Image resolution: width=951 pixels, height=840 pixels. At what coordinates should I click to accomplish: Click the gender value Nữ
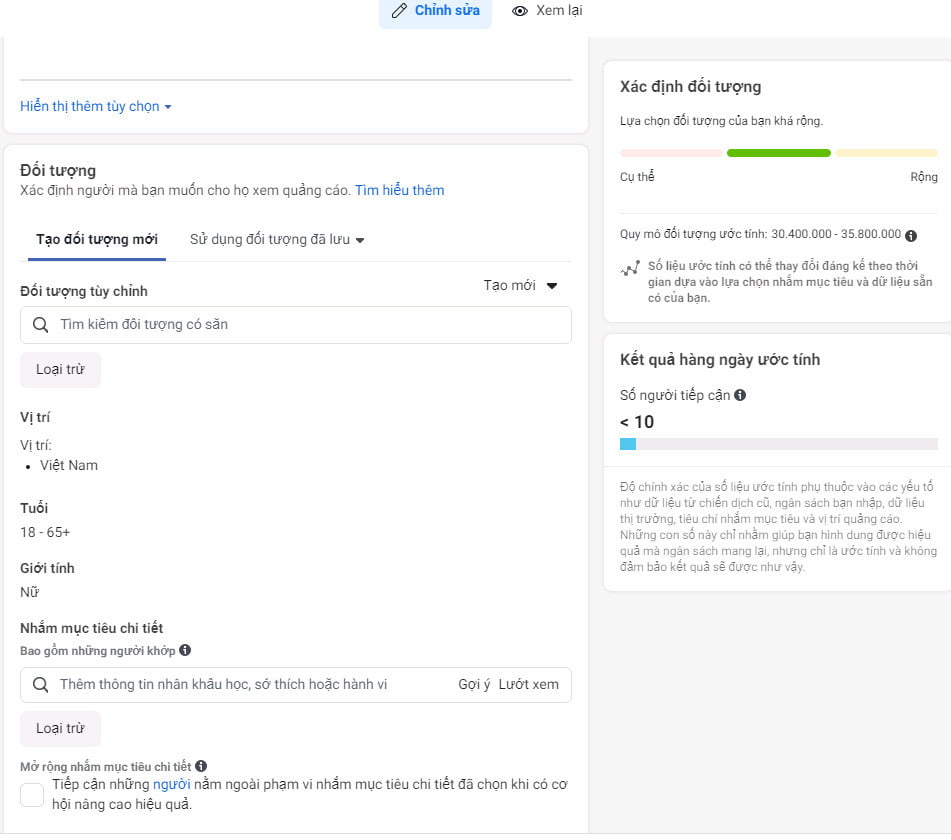point(29,592)
